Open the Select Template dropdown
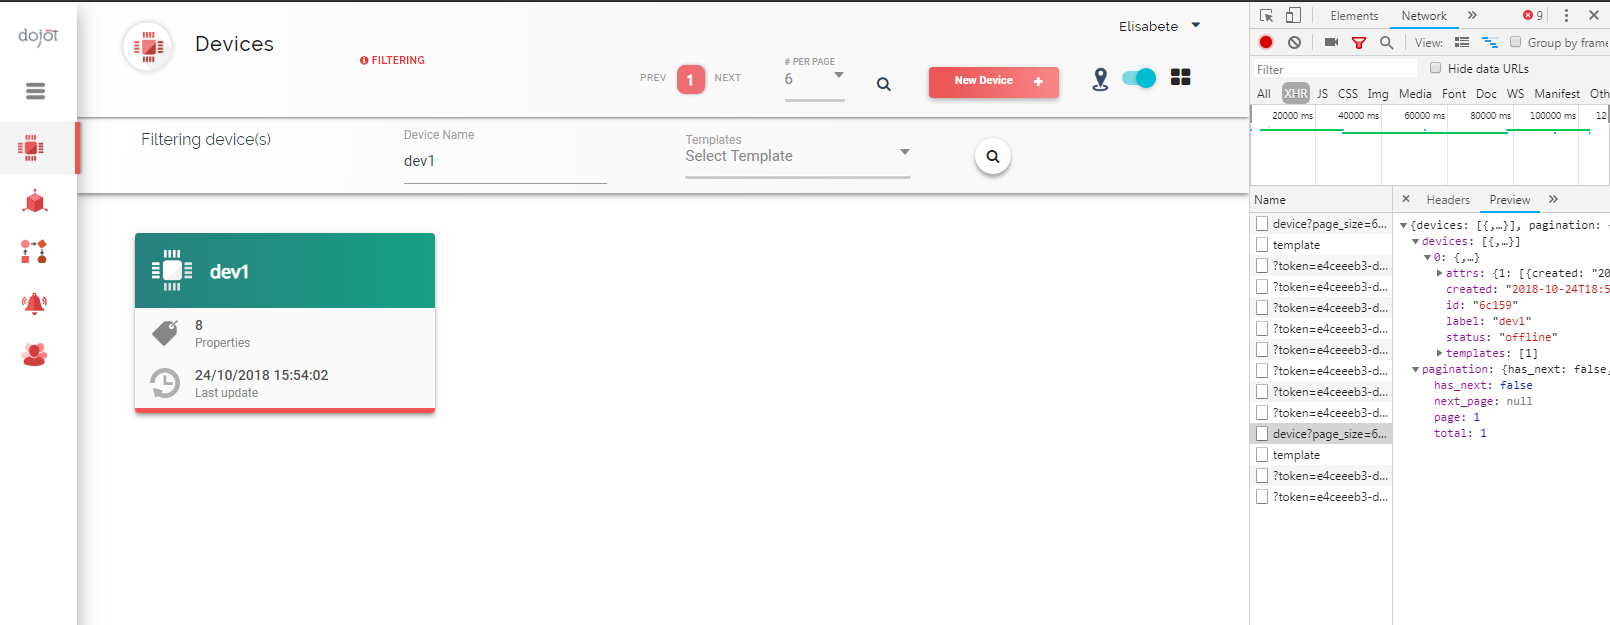Image resolution: width=1610 pixels, height=625 pixels. point(797,156)
